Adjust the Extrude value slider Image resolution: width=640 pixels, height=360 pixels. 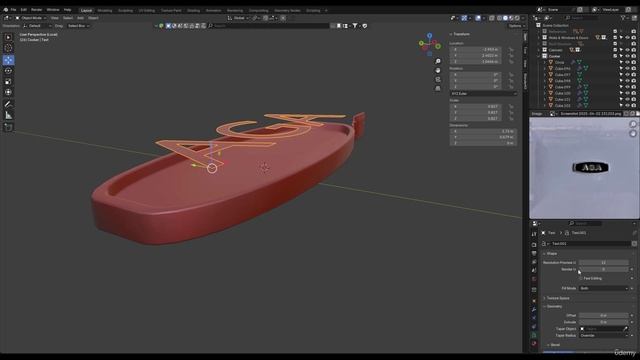[x=604, y=322]
